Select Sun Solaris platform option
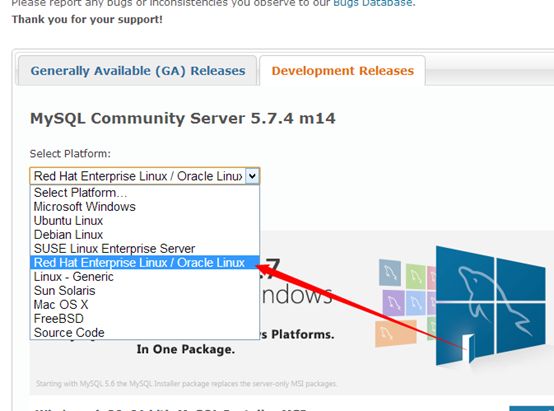This screenshot has height=411, width=554. click(145, 291)
